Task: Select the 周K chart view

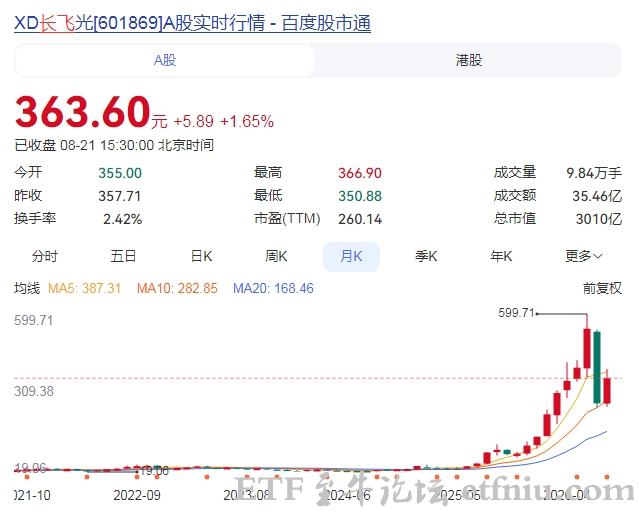Action: (276, 256)
